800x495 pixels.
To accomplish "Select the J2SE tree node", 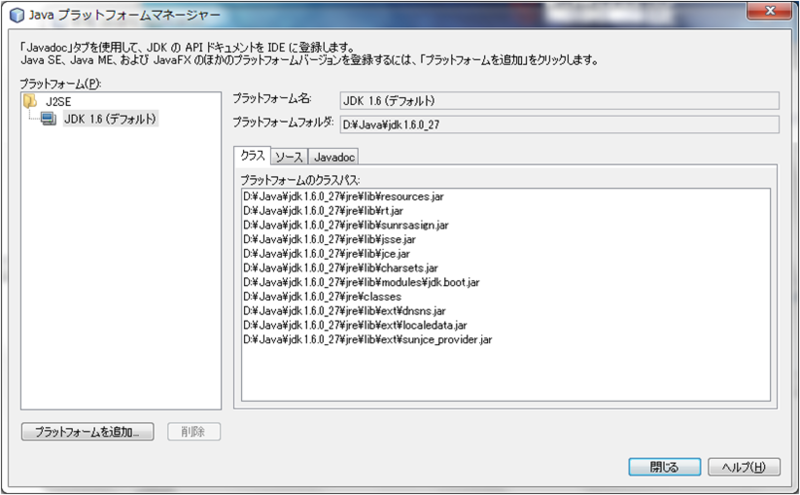I will pyautogui.click(x=58, y=102).
